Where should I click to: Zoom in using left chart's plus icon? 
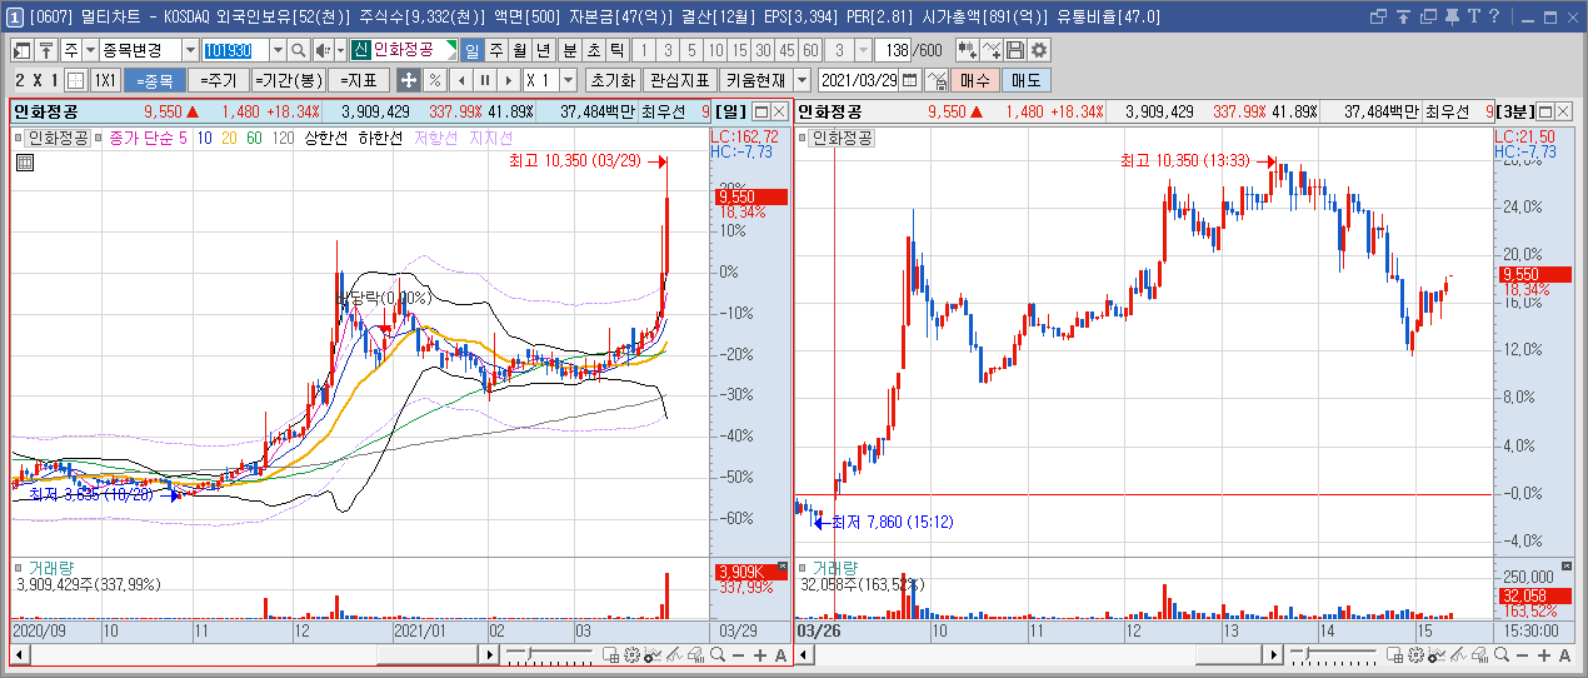(x=760, y=655)
